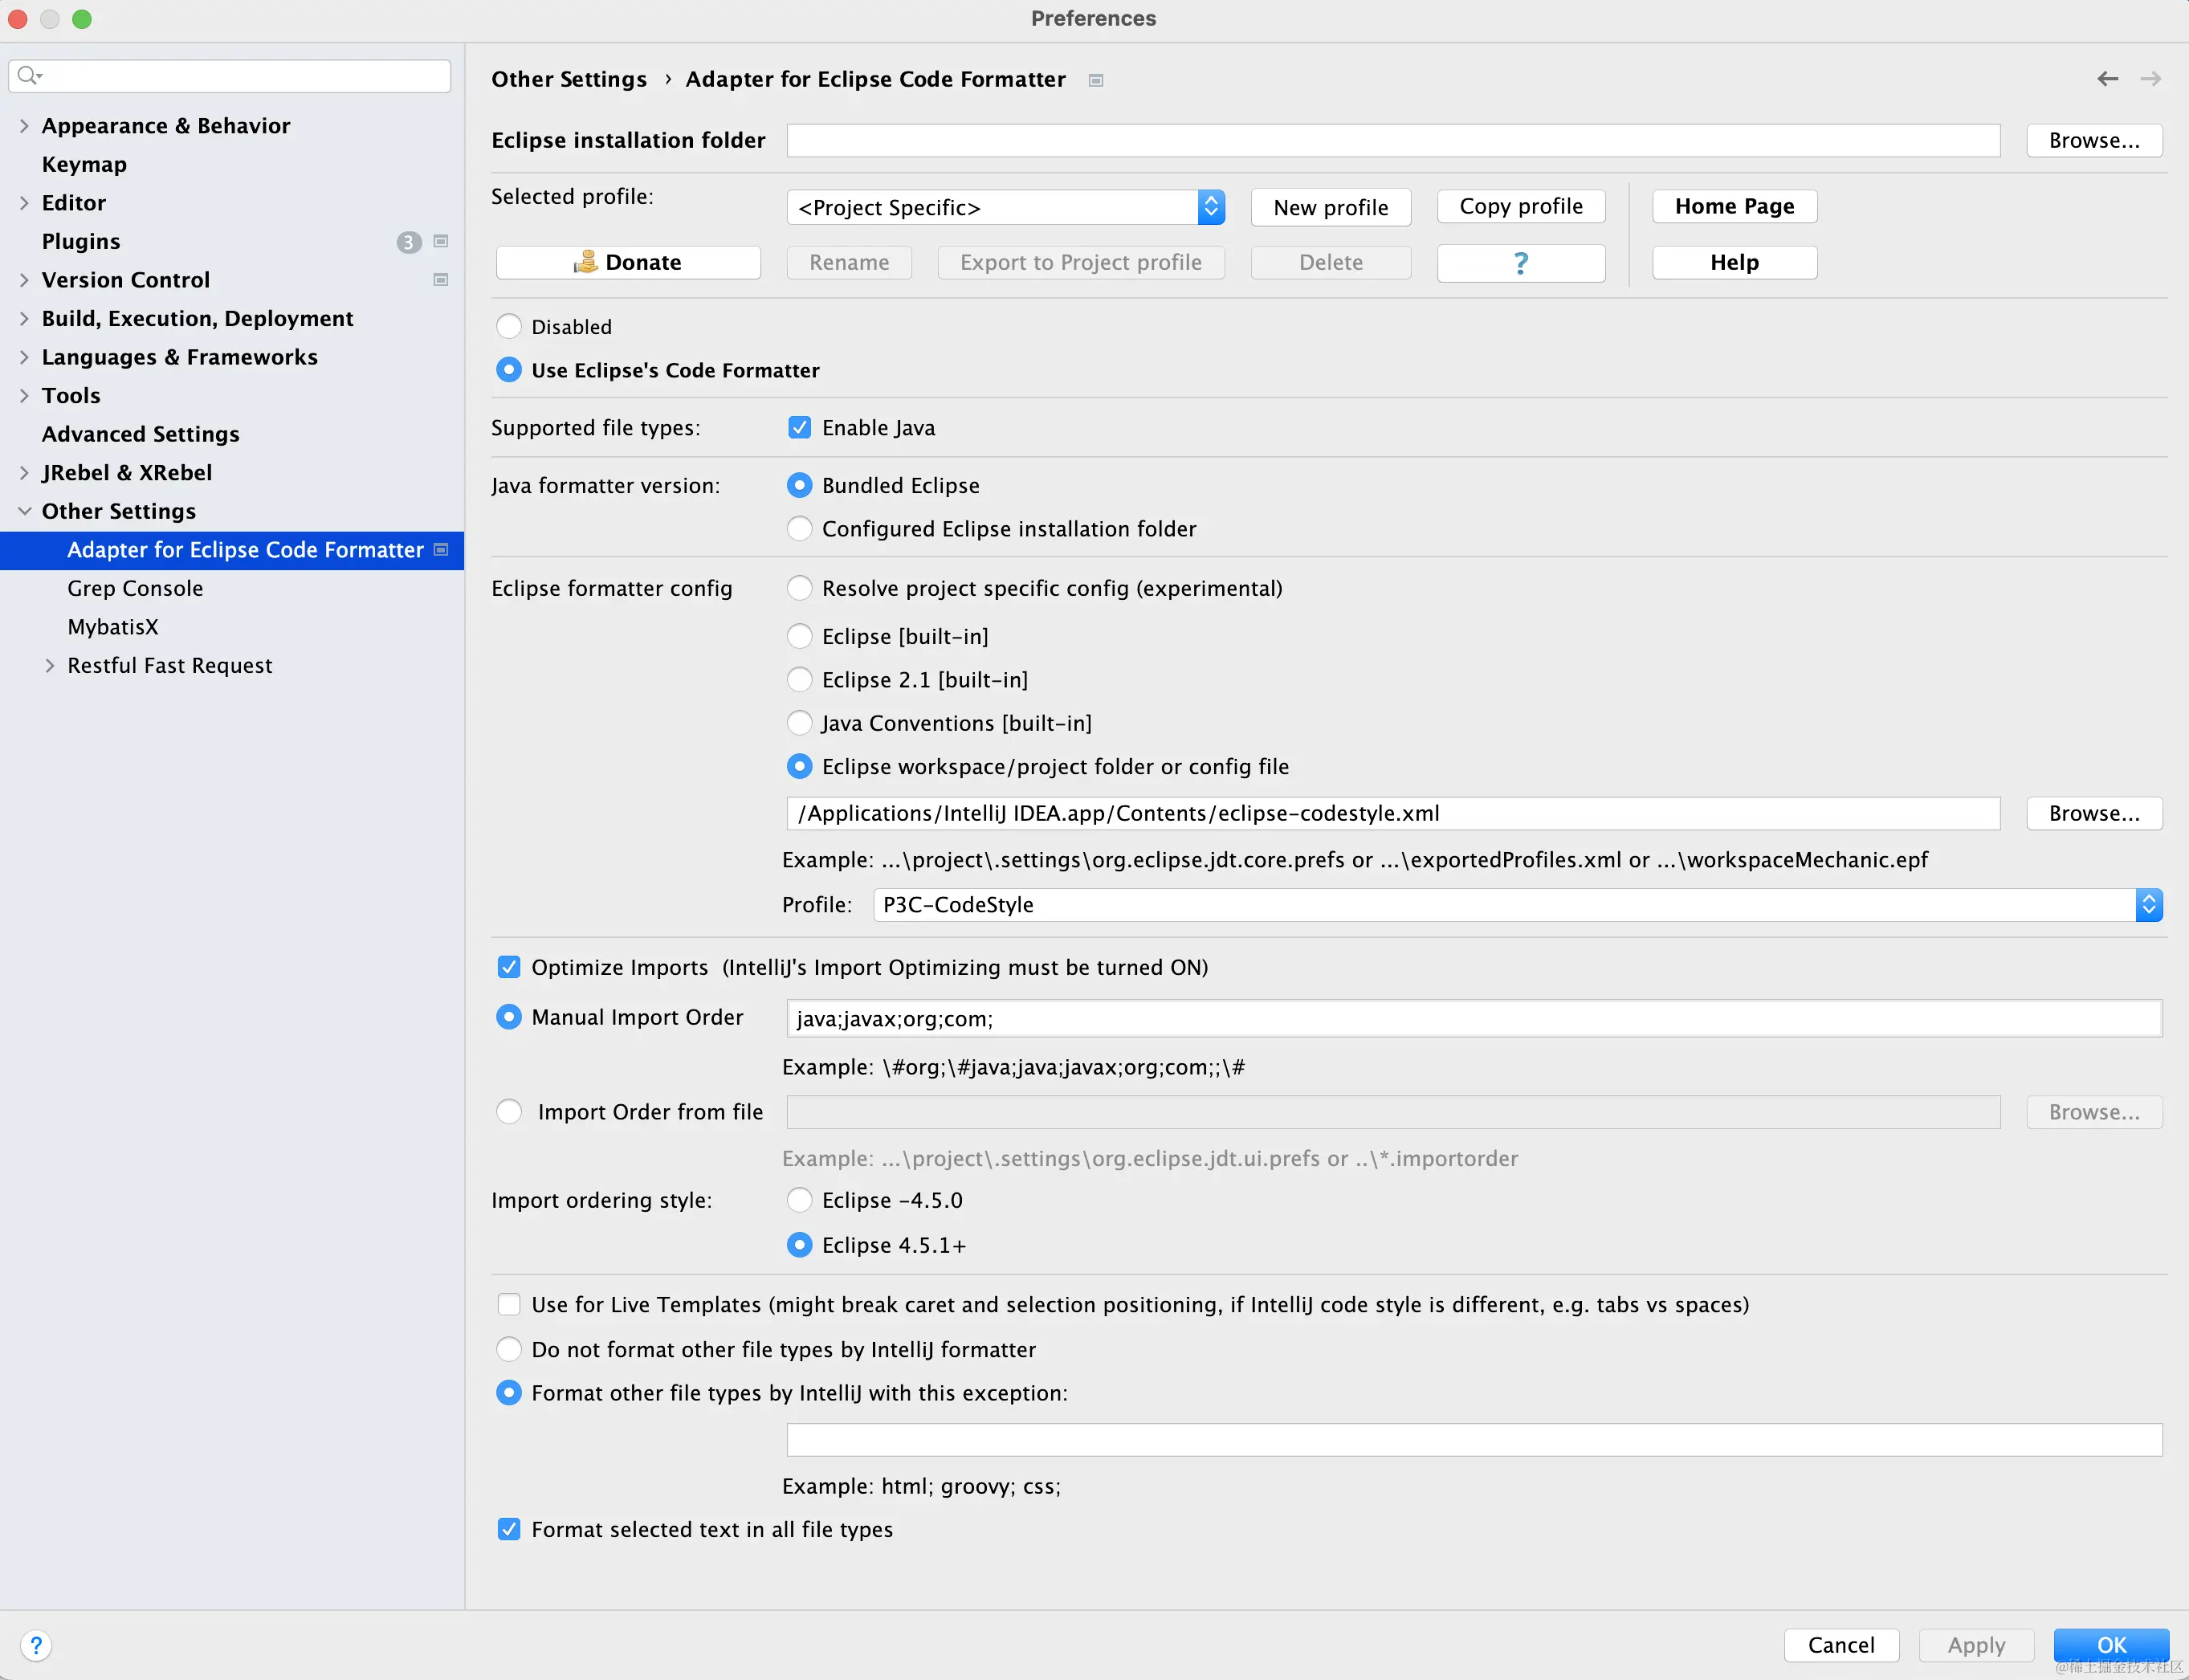The width and height of the screenshot is (2189, 1680).
Task: Select Adapter for Eclipse Code Formatter item
Action: [232, 550]
